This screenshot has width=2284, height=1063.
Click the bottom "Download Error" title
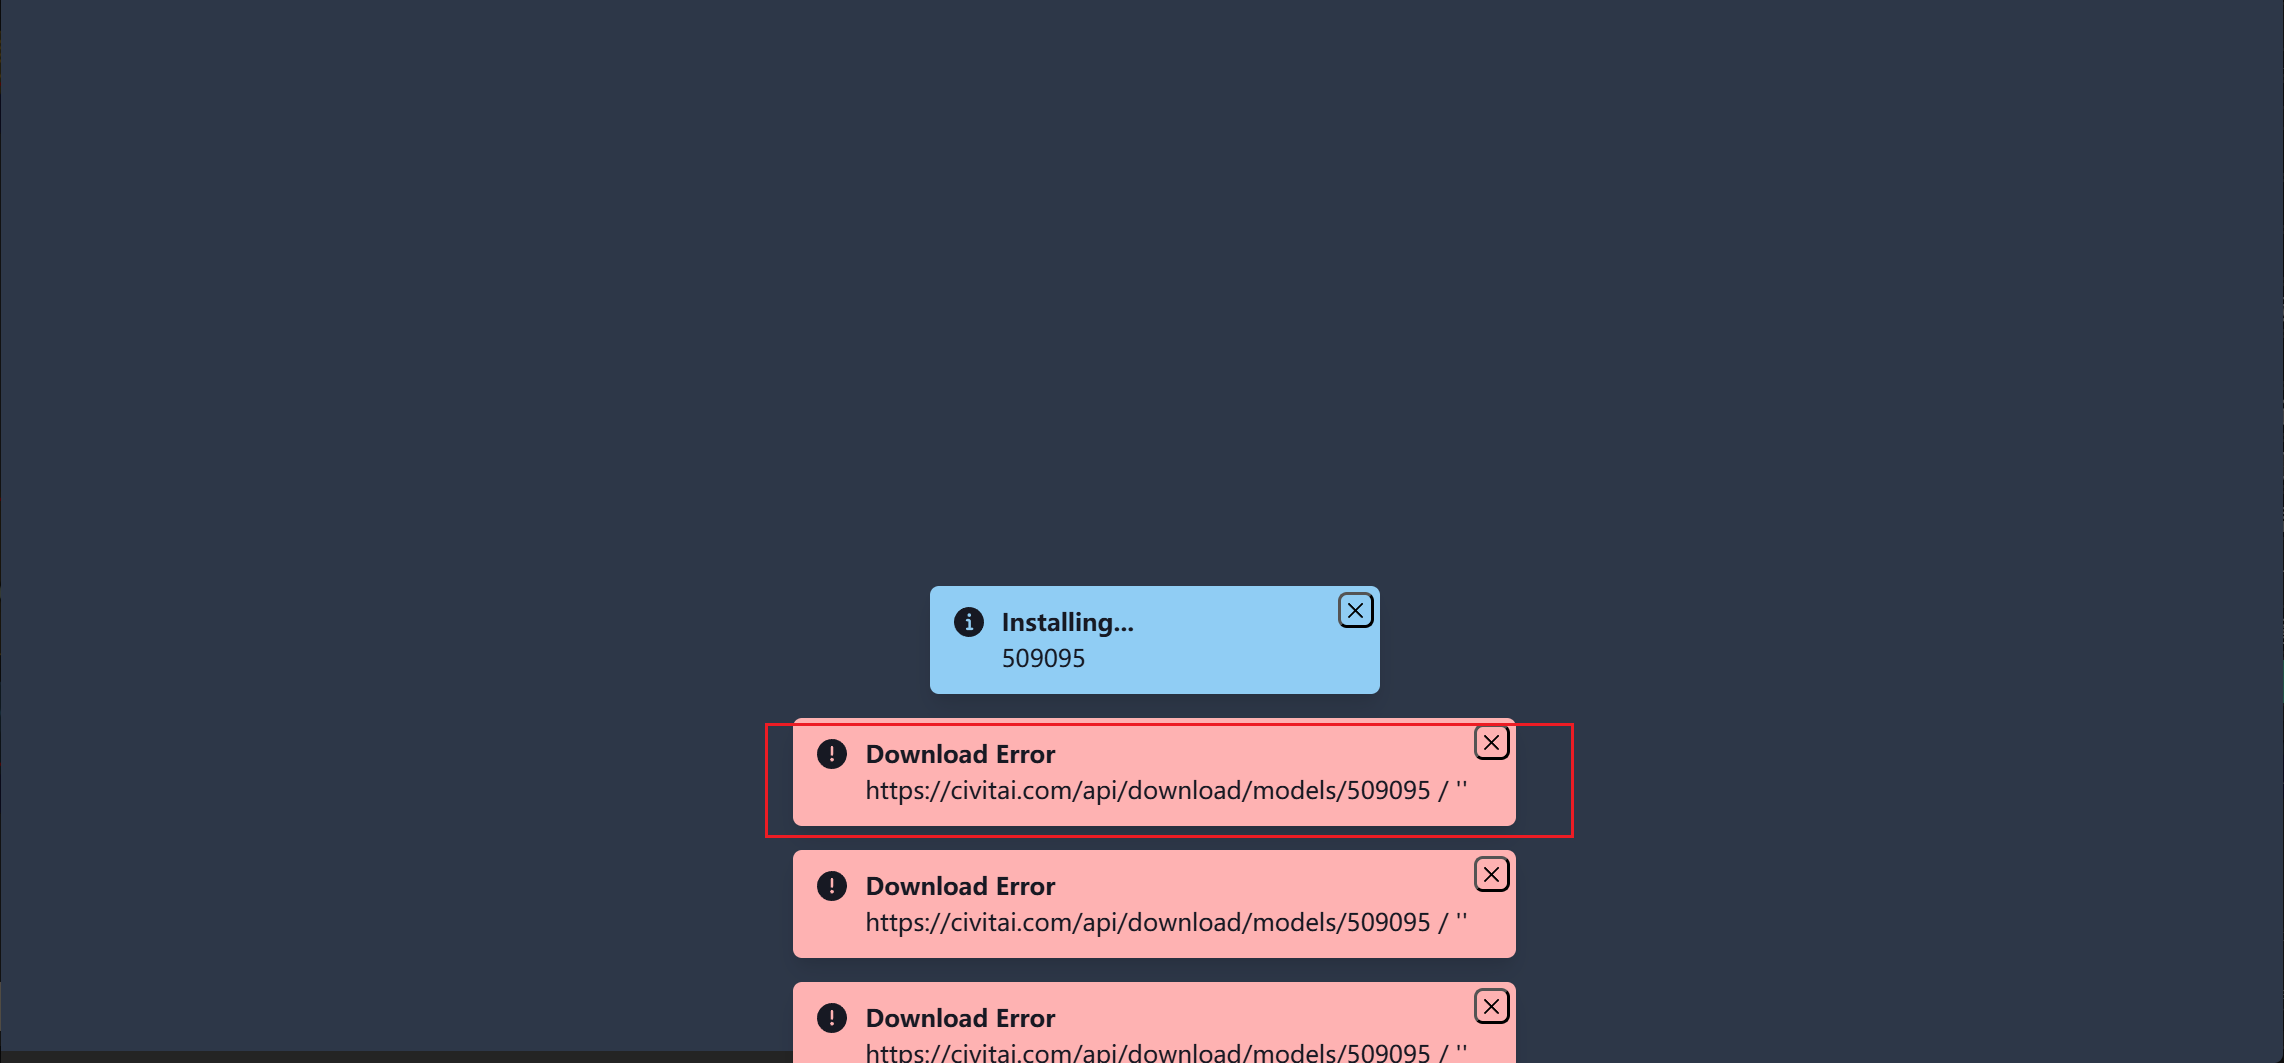(960, 1018)
